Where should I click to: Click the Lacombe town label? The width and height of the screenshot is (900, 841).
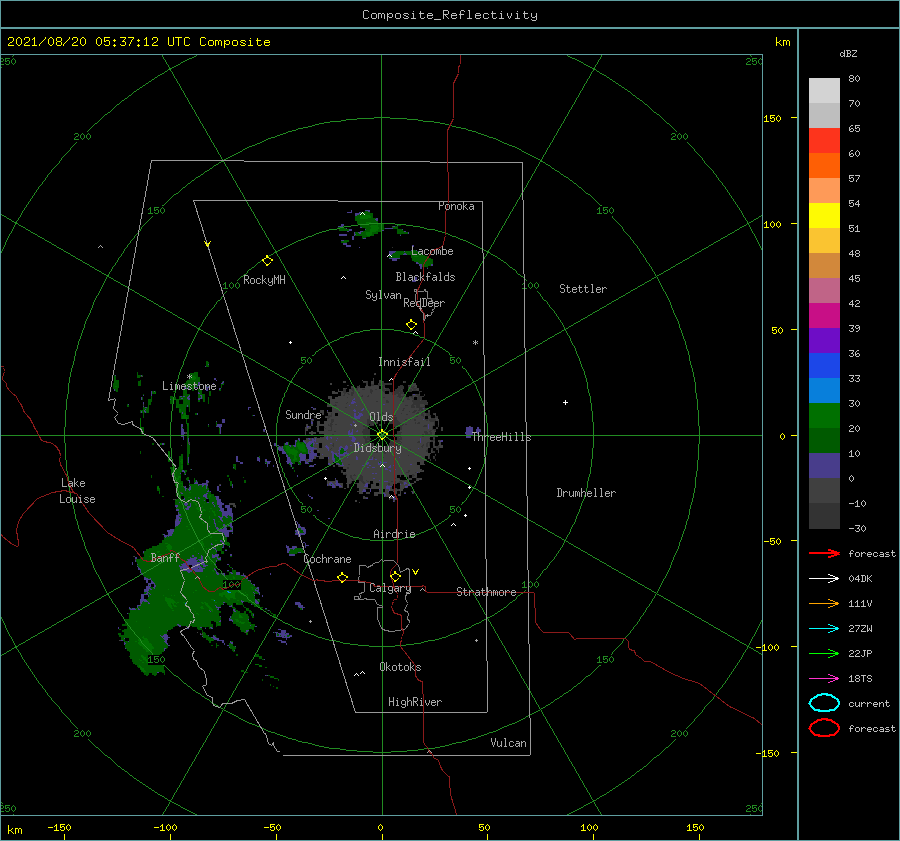click(432, 251)
